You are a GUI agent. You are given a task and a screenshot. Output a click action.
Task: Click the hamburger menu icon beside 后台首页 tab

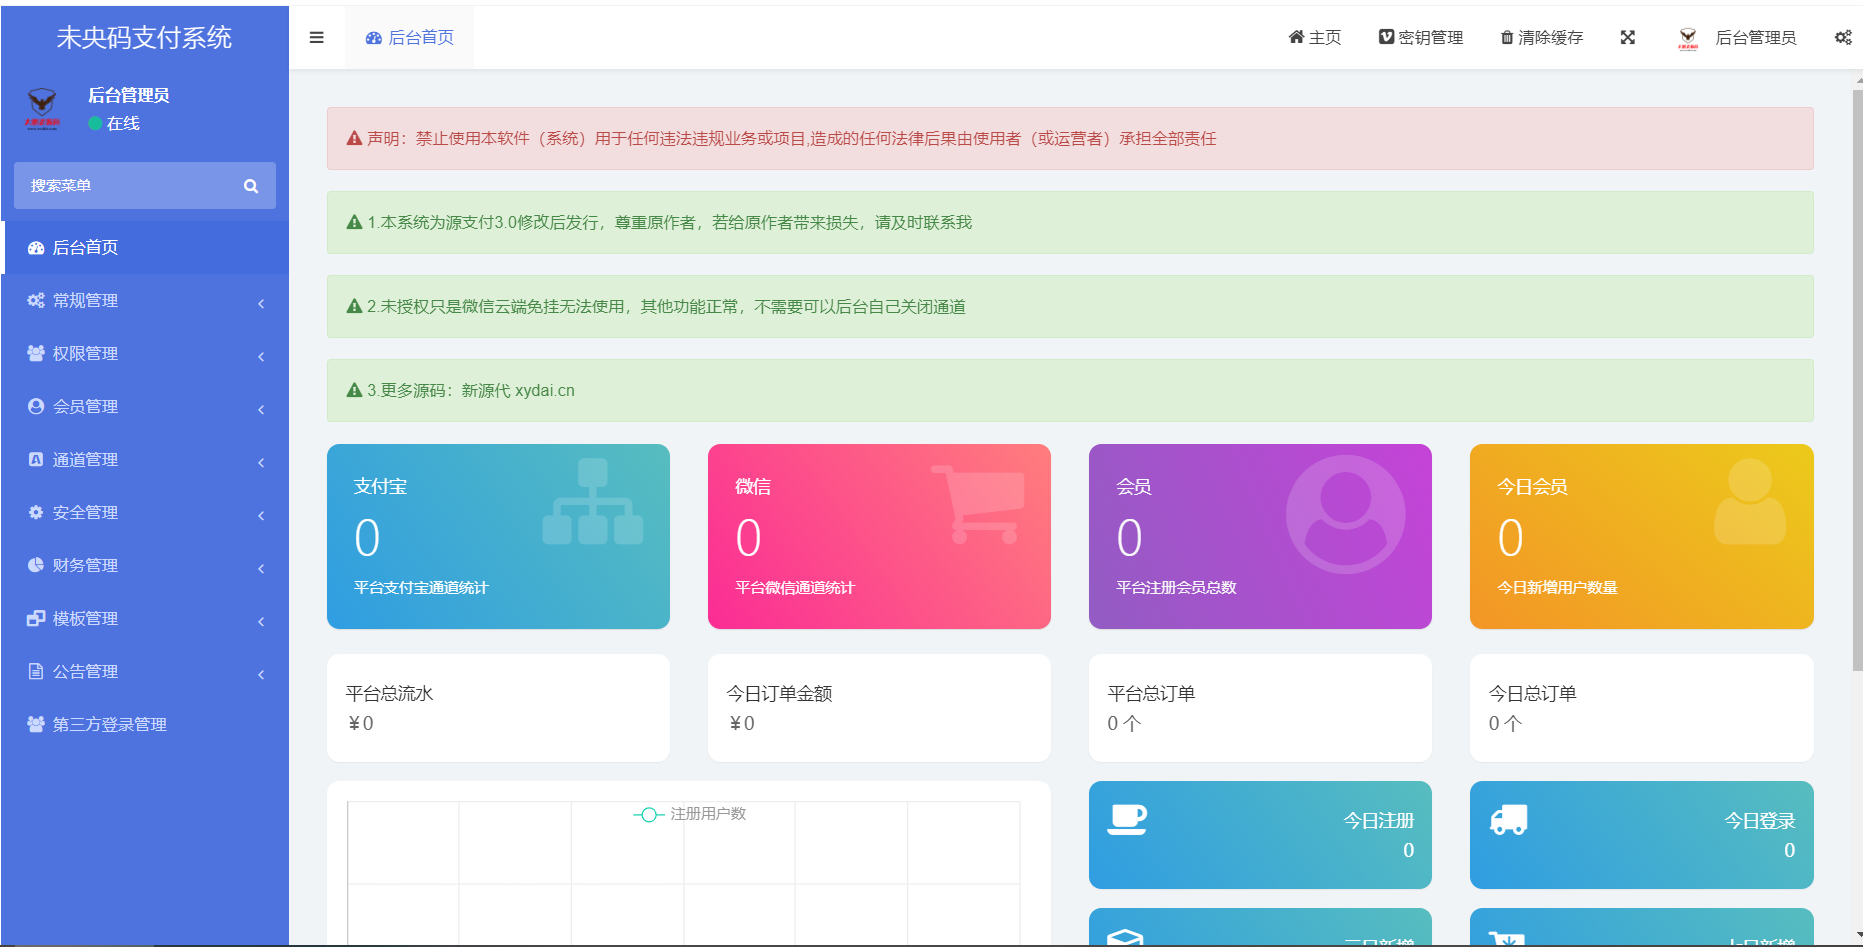[x=316, y=36]
